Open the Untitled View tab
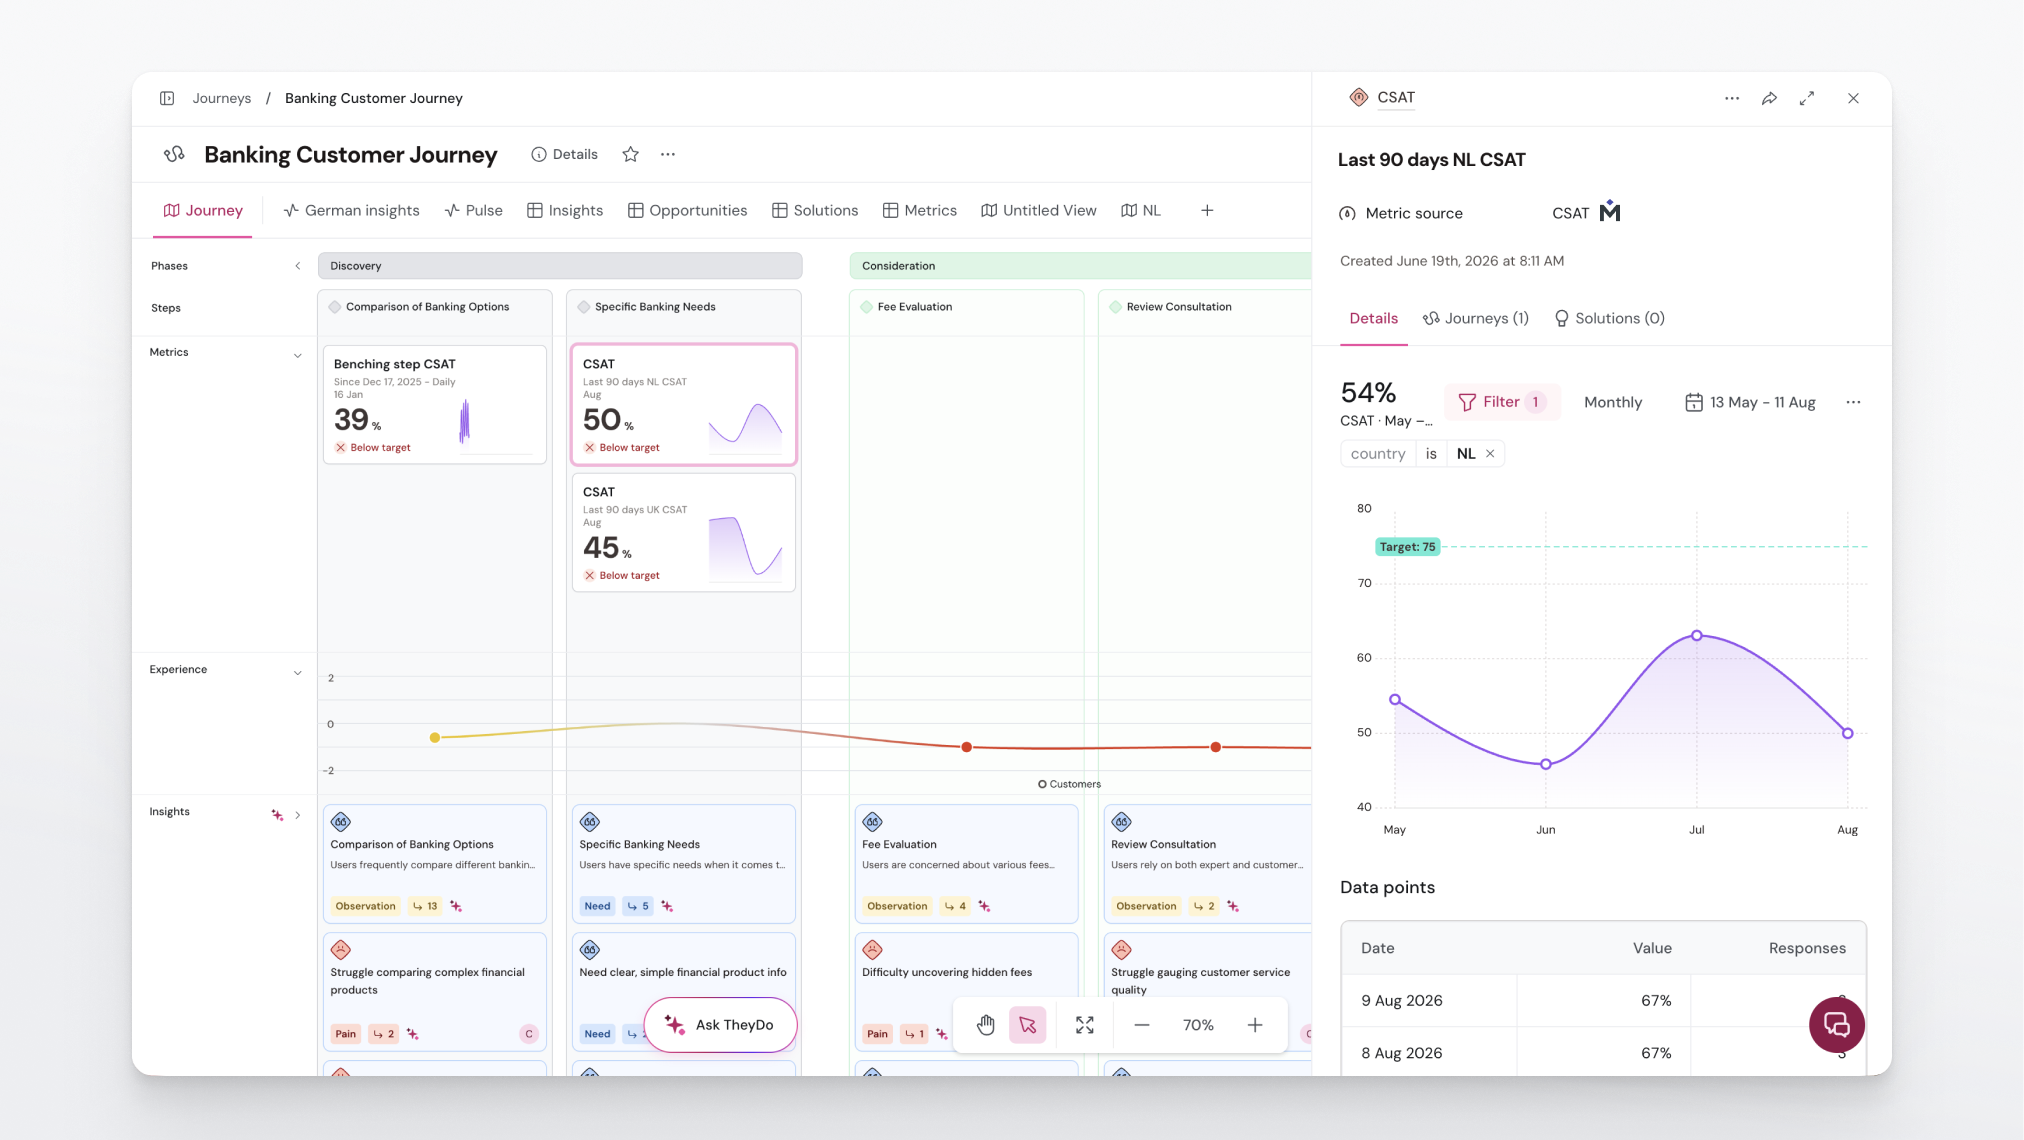 (x=1038, y=210)
